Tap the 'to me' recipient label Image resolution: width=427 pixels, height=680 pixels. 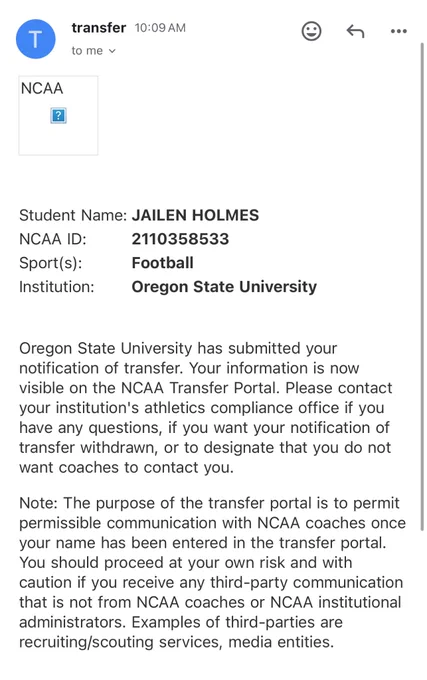[87, 51]
